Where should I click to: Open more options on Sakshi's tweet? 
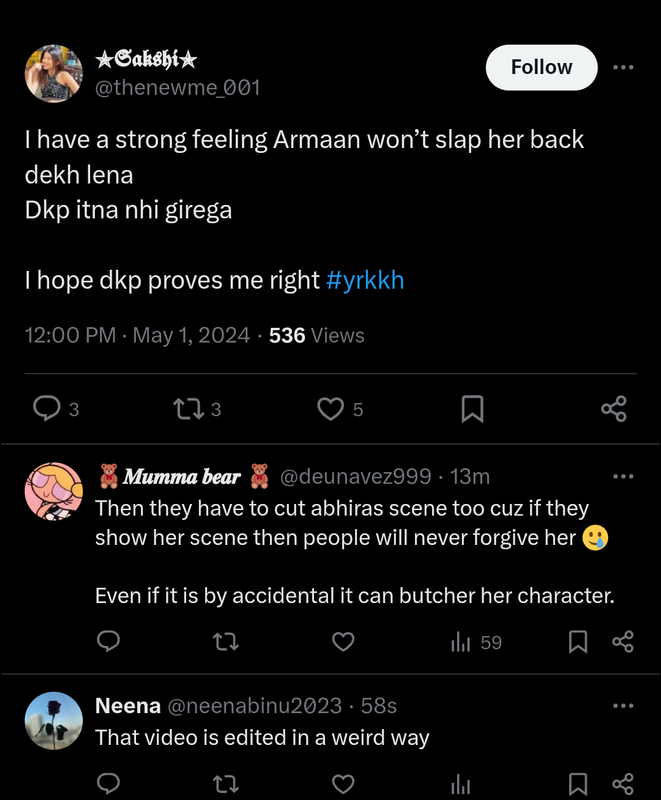623,68
